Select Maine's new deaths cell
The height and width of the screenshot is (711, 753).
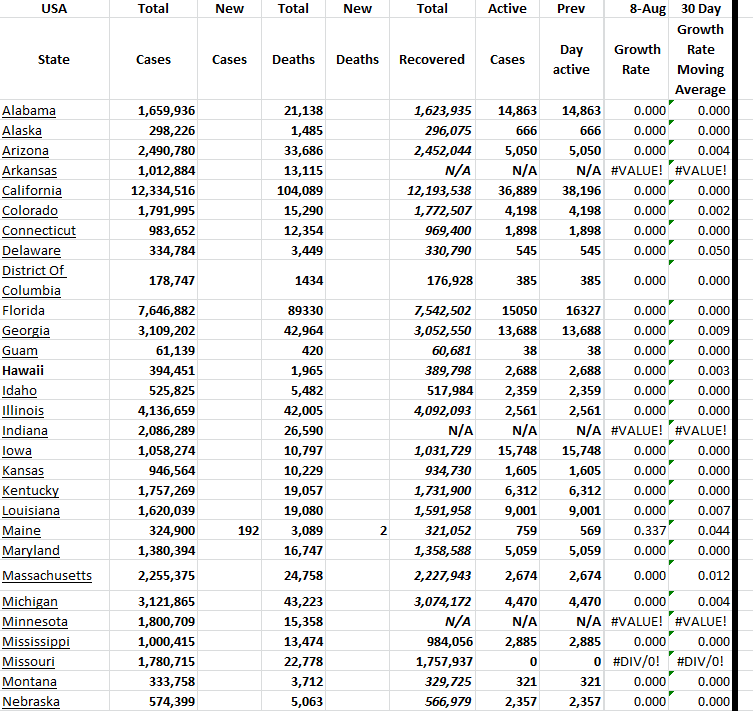coord(357,531)
